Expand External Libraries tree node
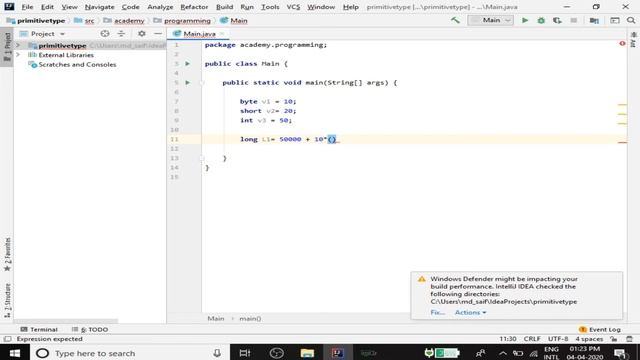640x360 pixels. point(18,55)
